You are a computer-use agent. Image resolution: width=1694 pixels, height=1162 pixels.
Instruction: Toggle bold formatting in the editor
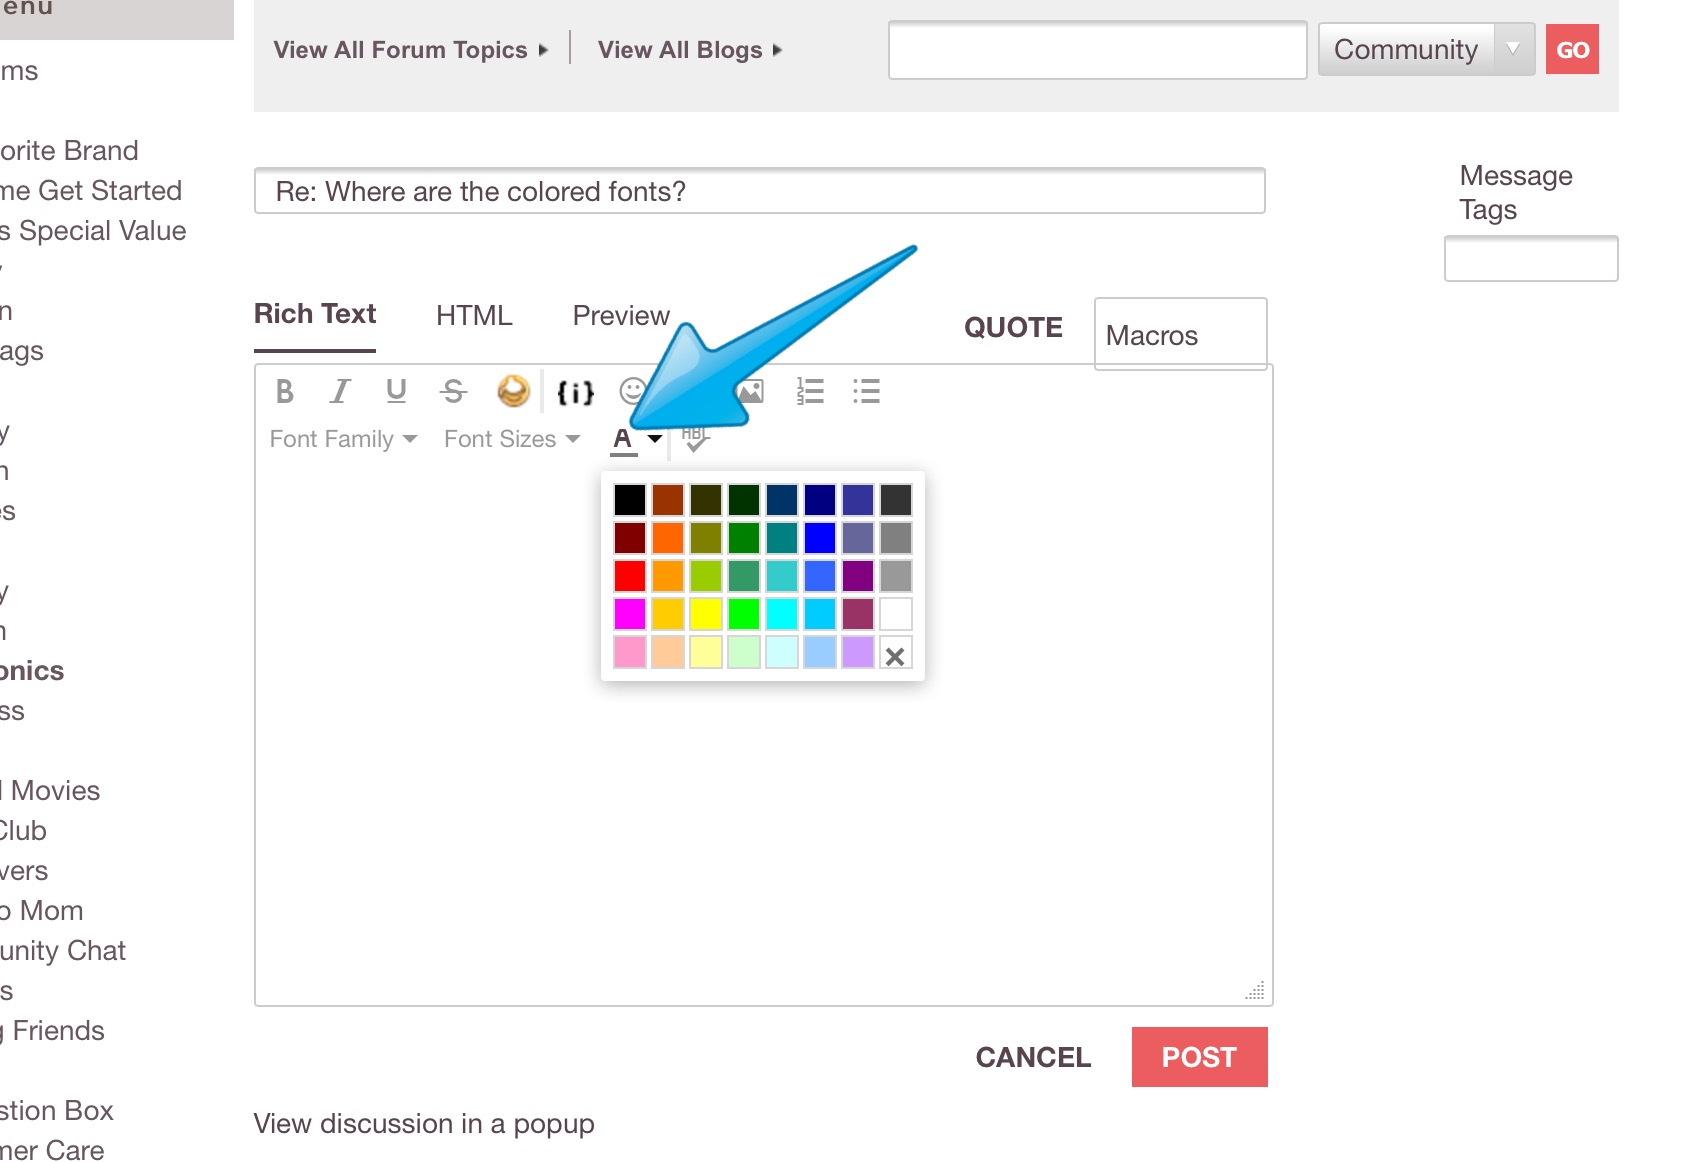(x=285, y=391)
